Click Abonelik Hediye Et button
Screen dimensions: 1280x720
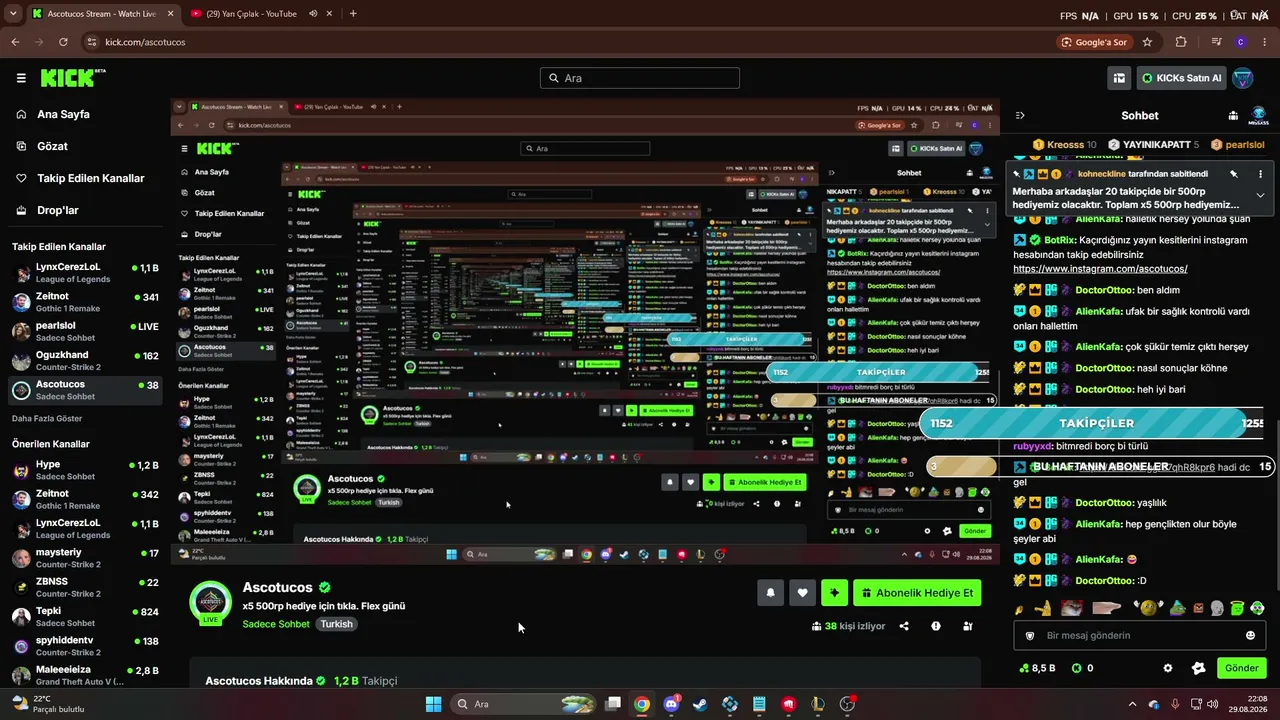point(917,593)
